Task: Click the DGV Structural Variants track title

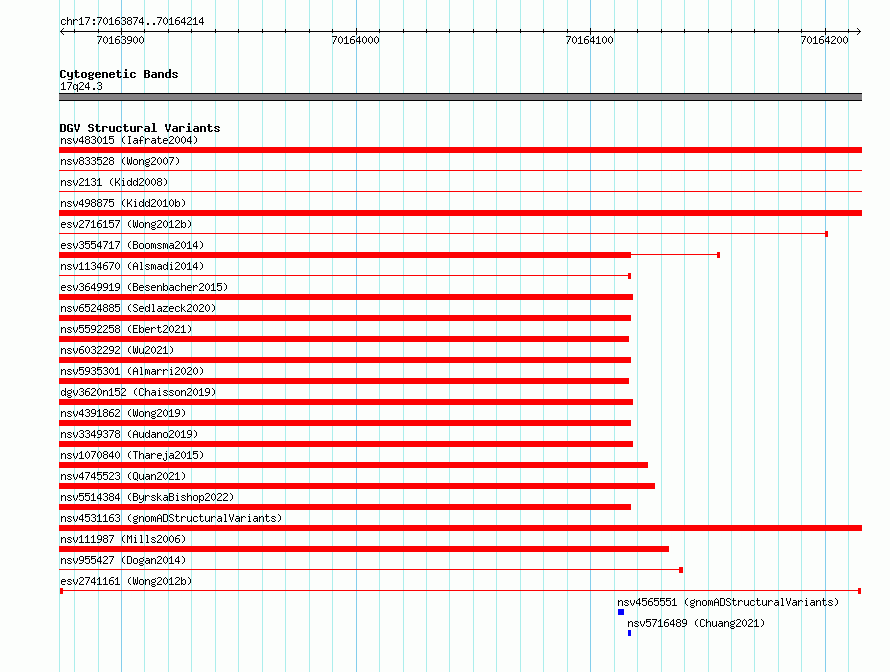Action: [140, 128]
